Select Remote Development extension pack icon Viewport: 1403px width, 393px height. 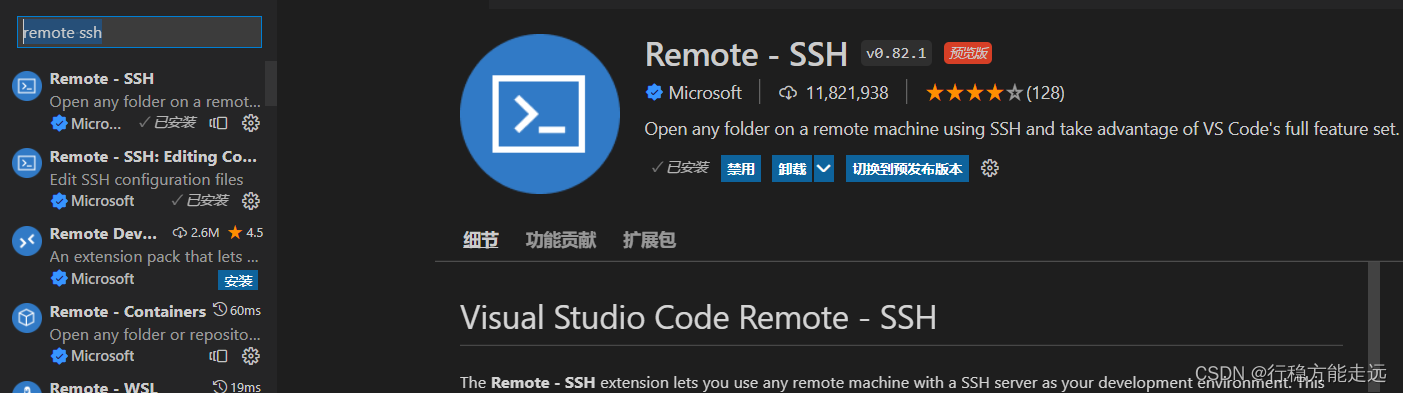(x=26, y=241)
